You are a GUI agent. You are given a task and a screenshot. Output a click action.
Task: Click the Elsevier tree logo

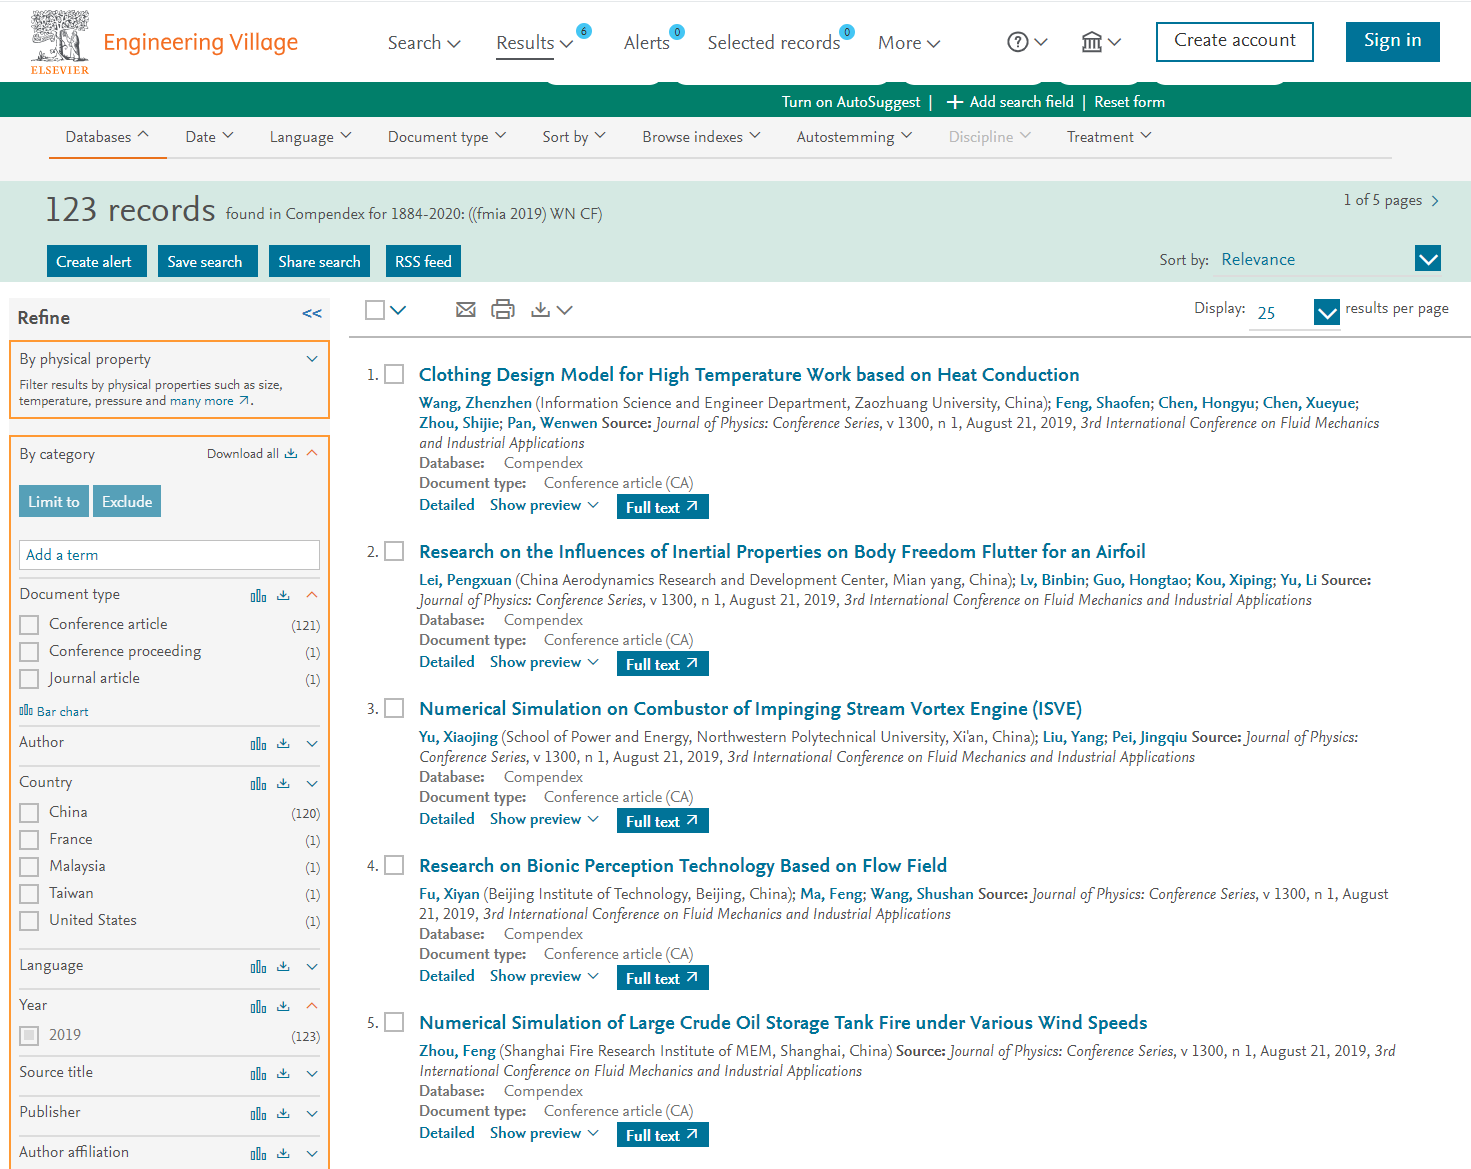[60, 42]
